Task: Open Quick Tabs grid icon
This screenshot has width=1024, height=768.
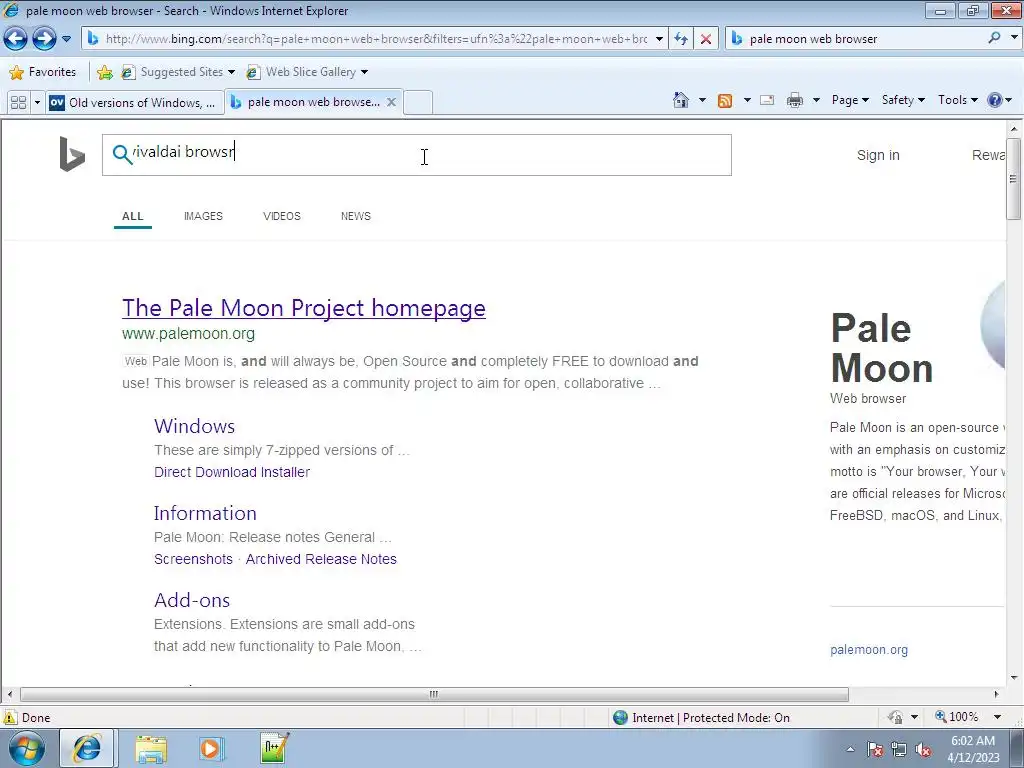Action: [x=19, y=103]
